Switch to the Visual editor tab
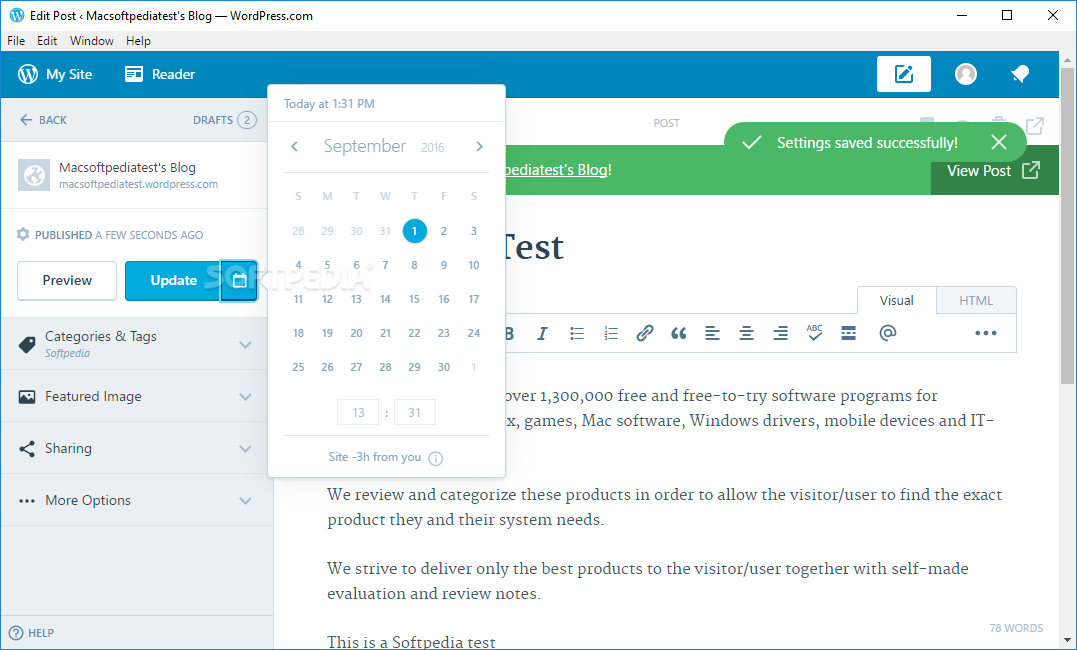The height and width of the screenshot is (650, 1077). tap(896, 300)
